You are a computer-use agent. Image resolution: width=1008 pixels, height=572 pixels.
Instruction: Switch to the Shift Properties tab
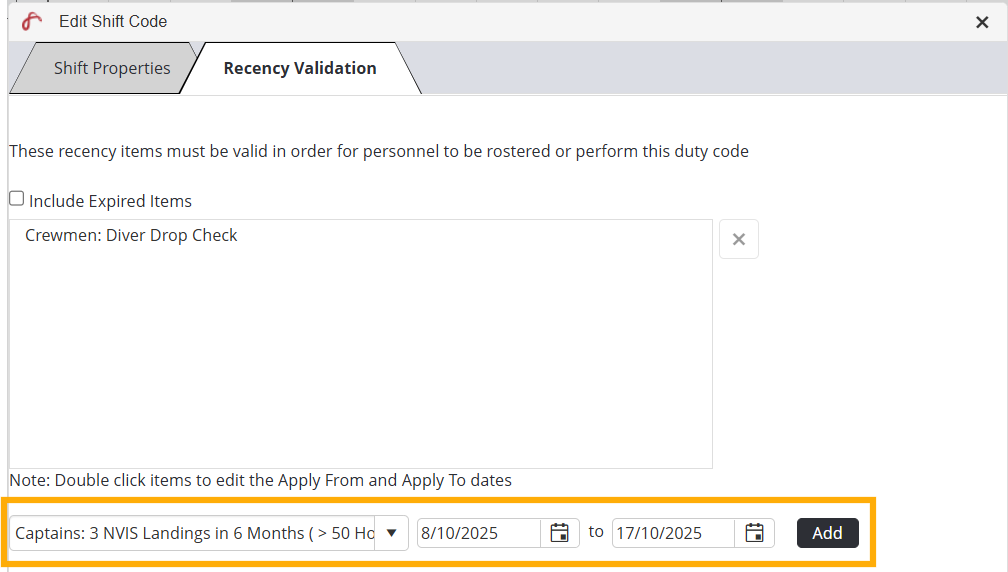tap(111, 69)
